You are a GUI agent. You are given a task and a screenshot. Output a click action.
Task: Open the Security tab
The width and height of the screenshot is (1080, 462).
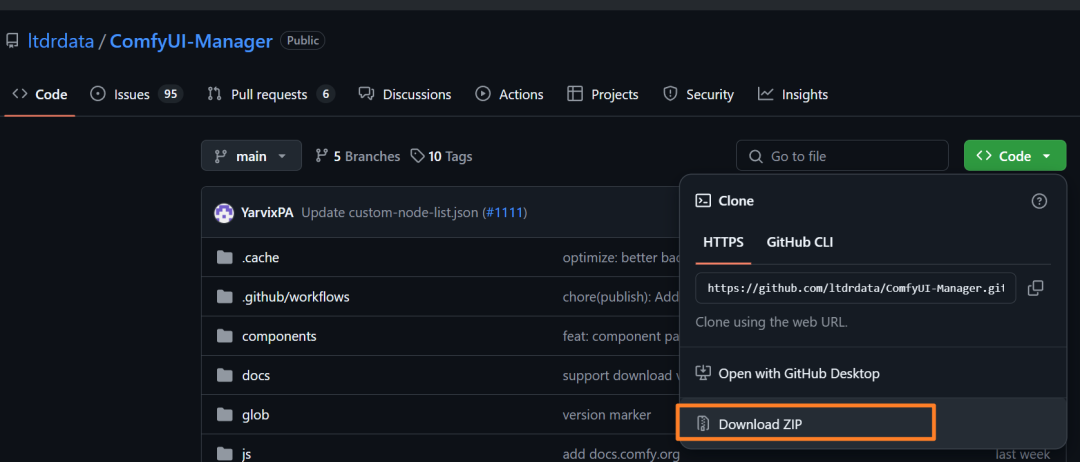[698, 94]
